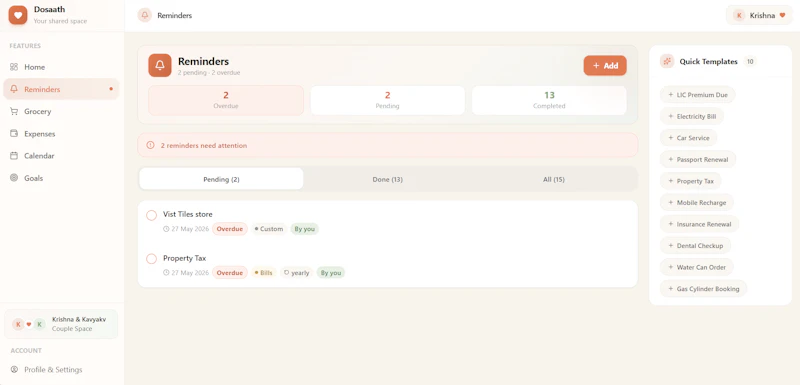Click By you tag on Property Tax reminder
The image size is (800, 385).
coord(331,273)
